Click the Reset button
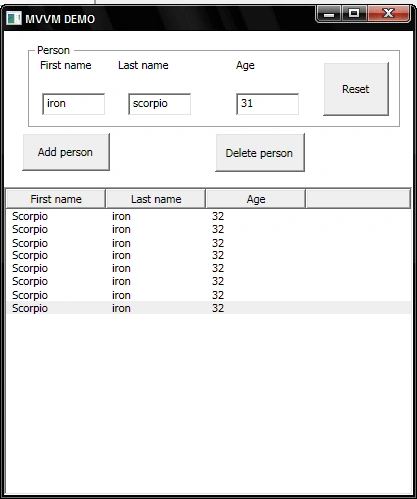417x499 pixels. pos(356,89)
